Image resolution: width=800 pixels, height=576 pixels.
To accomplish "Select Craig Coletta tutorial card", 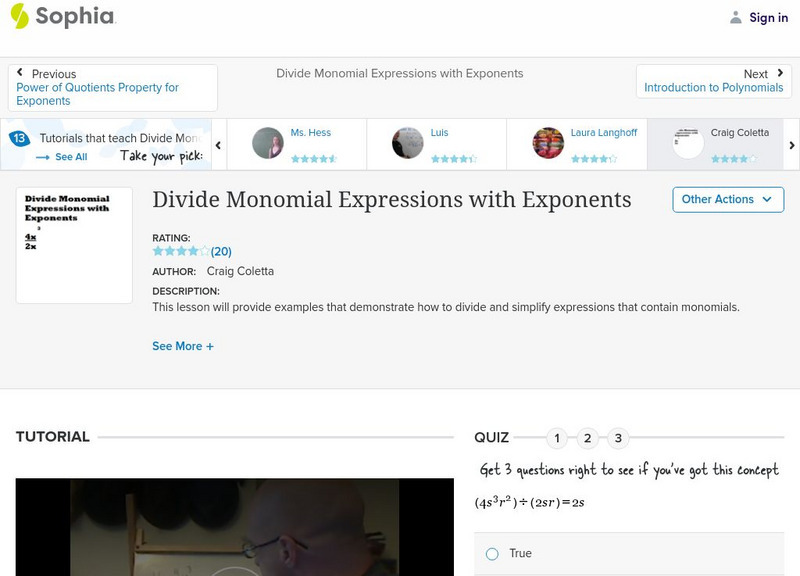I will point(716,144).
